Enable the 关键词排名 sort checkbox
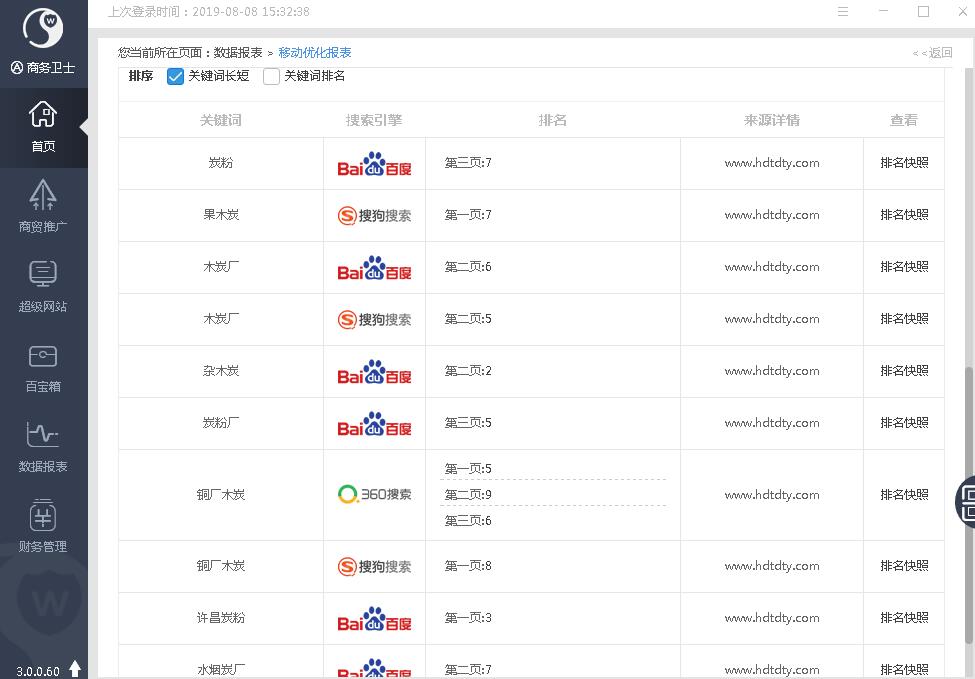Viewport: 975px width, 679px height. [x=271, y=77]
